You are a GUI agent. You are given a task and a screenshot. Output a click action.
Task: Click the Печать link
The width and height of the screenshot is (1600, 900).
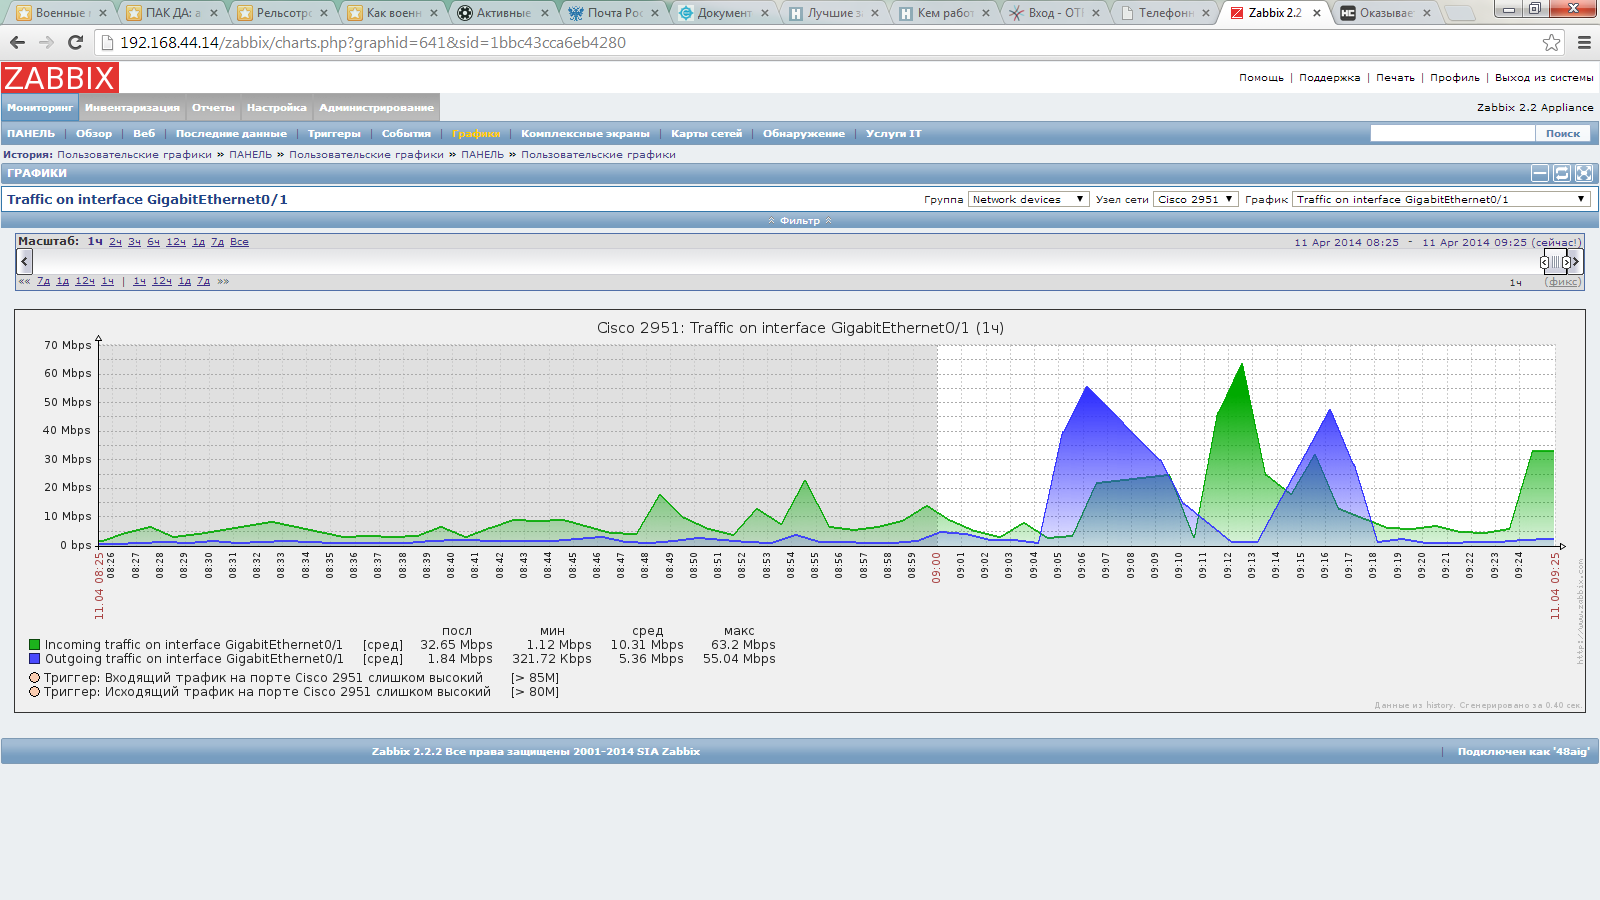(1395, 77)
